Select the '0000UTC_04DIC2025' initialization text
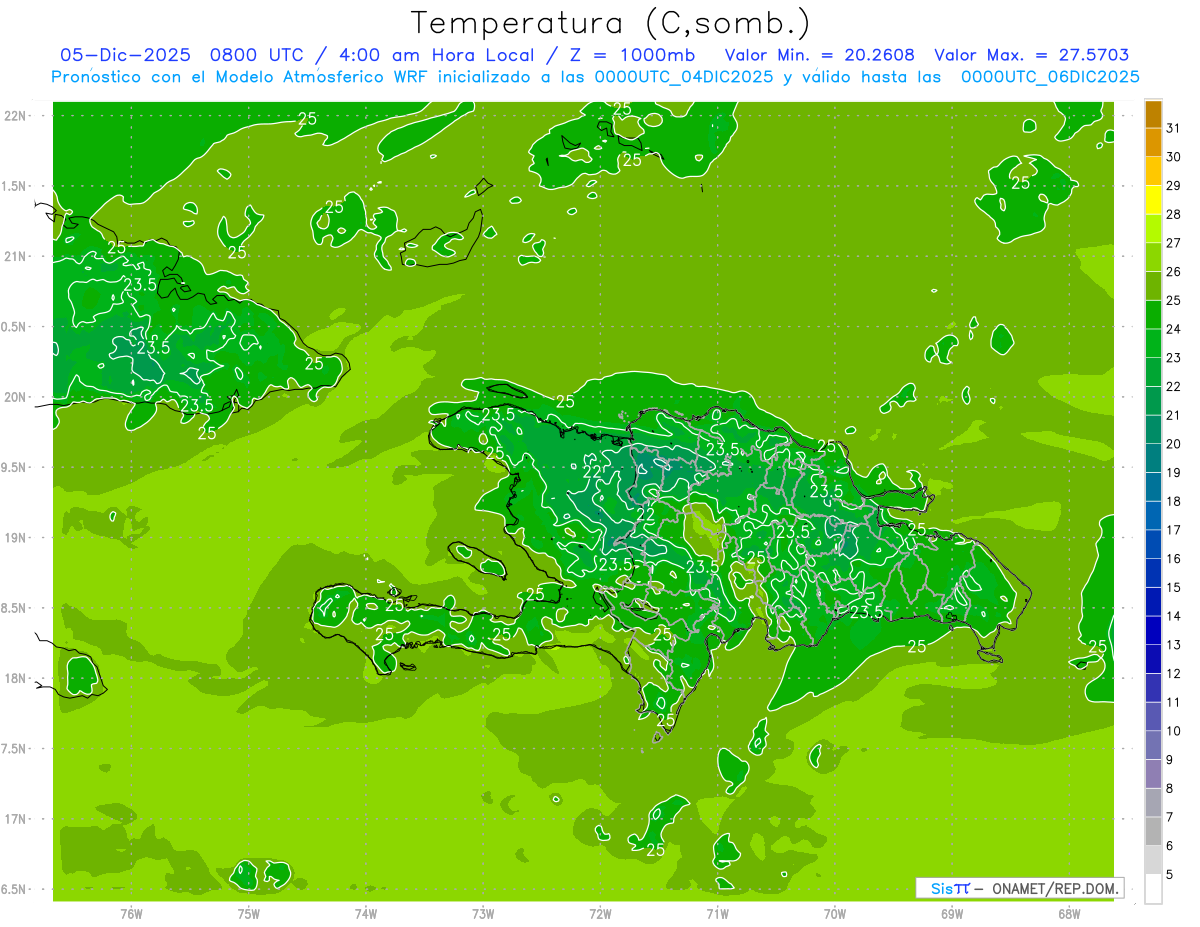The image size is (1200, 927). point(684,77)
